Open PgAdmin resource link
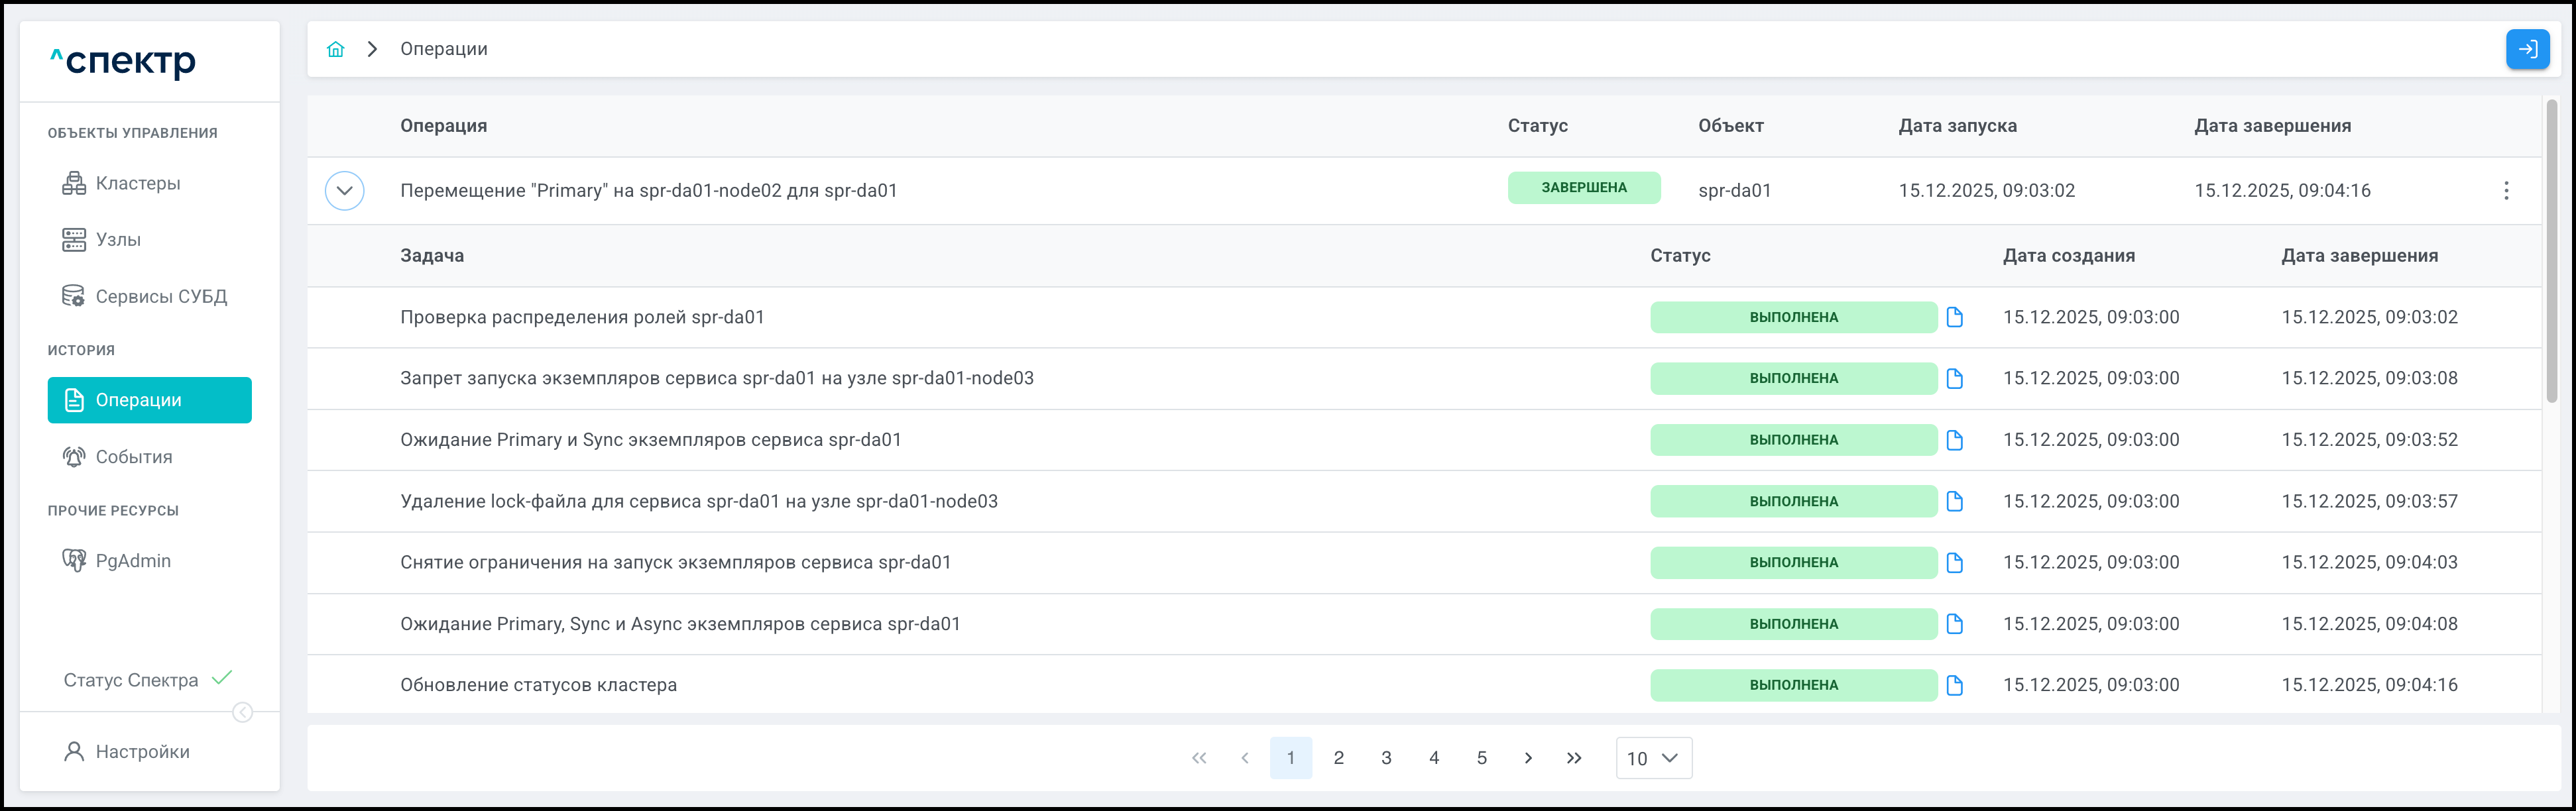This screenshot has height=811, width=2576. pos(132,561)
